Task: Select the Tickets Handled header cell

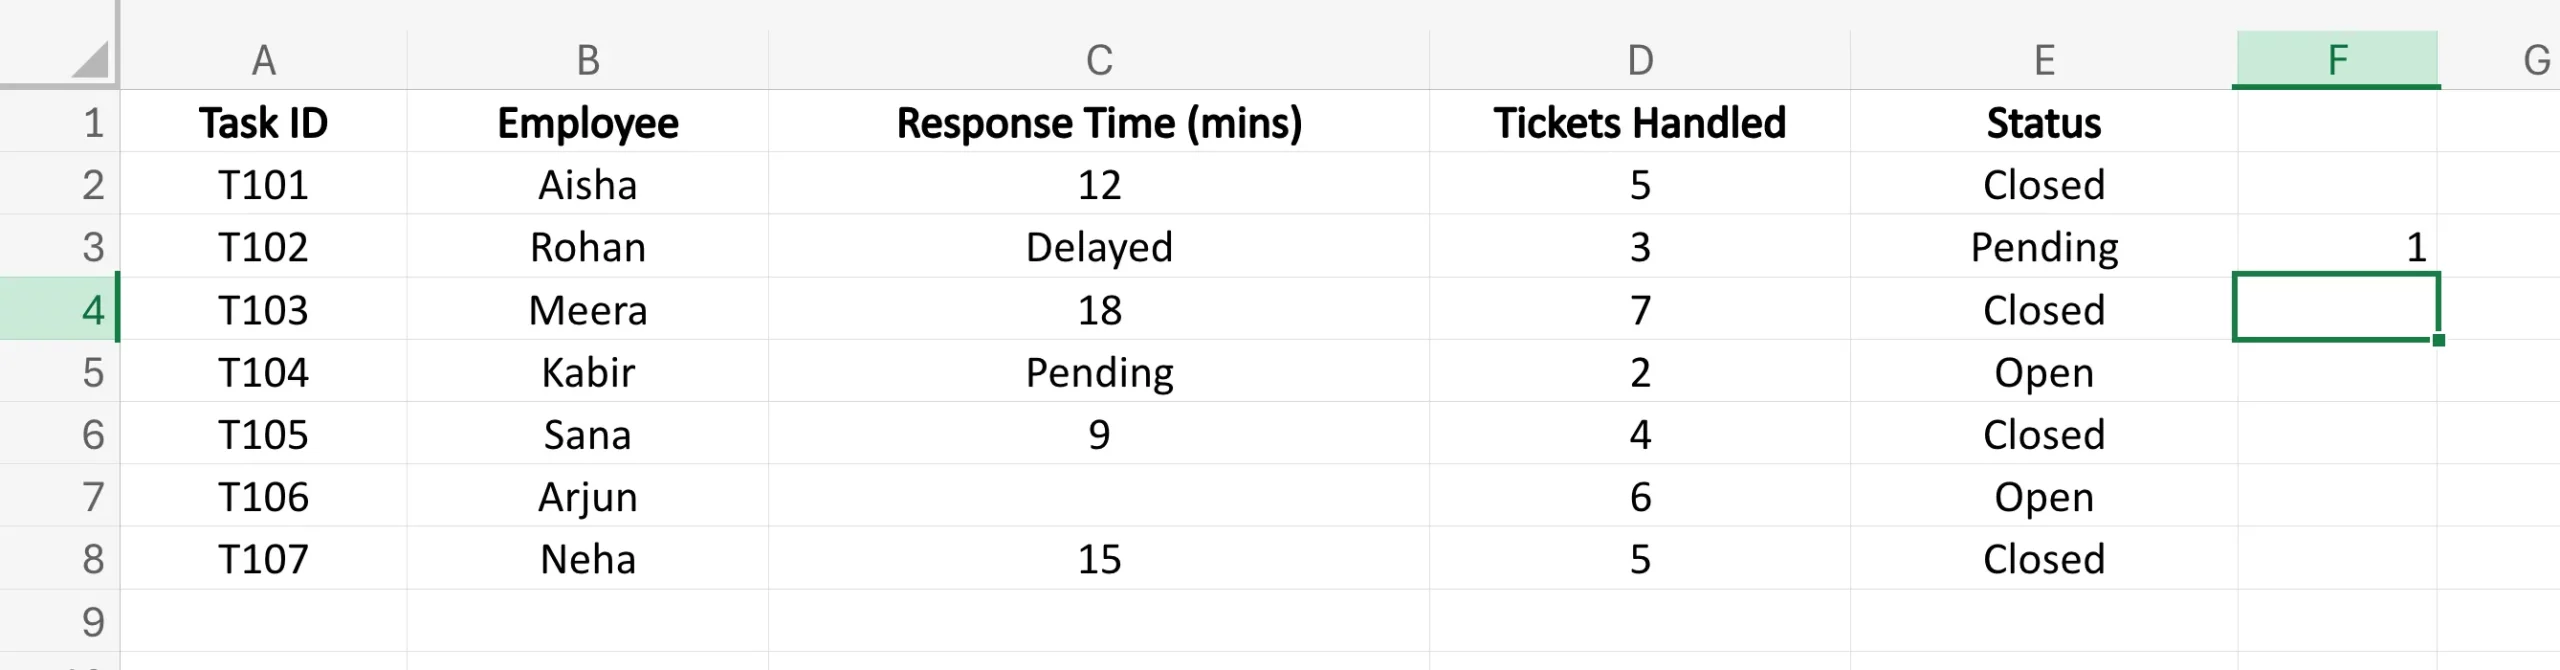Action: coord(1639,123)
